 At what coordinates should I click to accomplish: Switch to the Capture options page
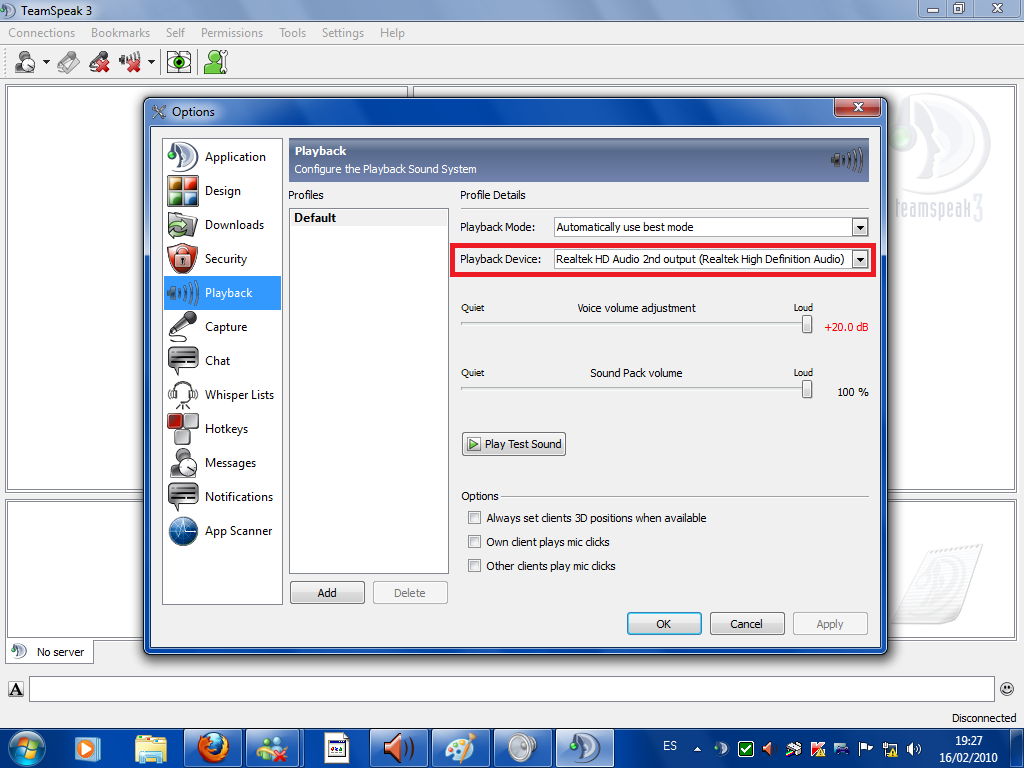click(222, 327)
